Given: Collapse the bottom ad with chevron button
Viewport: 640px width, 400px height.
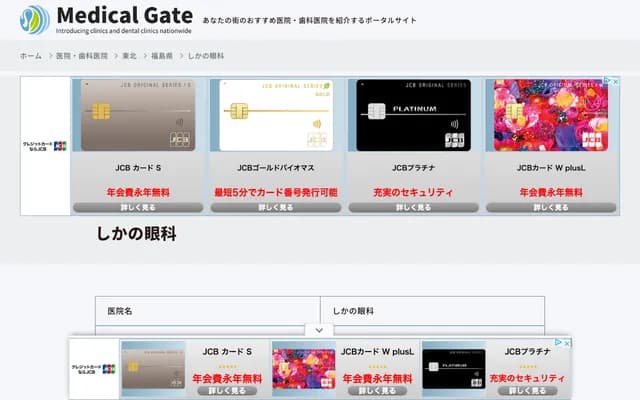Looking at the screenshot, I should point(319,330).
